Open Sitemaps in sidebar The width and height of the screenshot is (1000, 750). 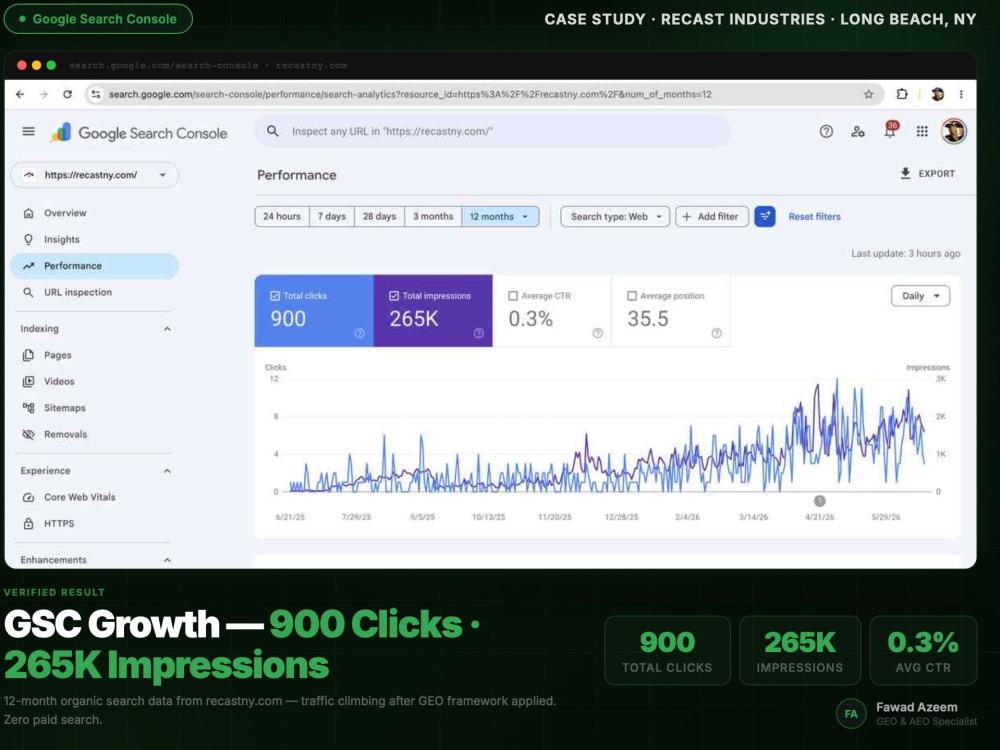coord(94,408)
